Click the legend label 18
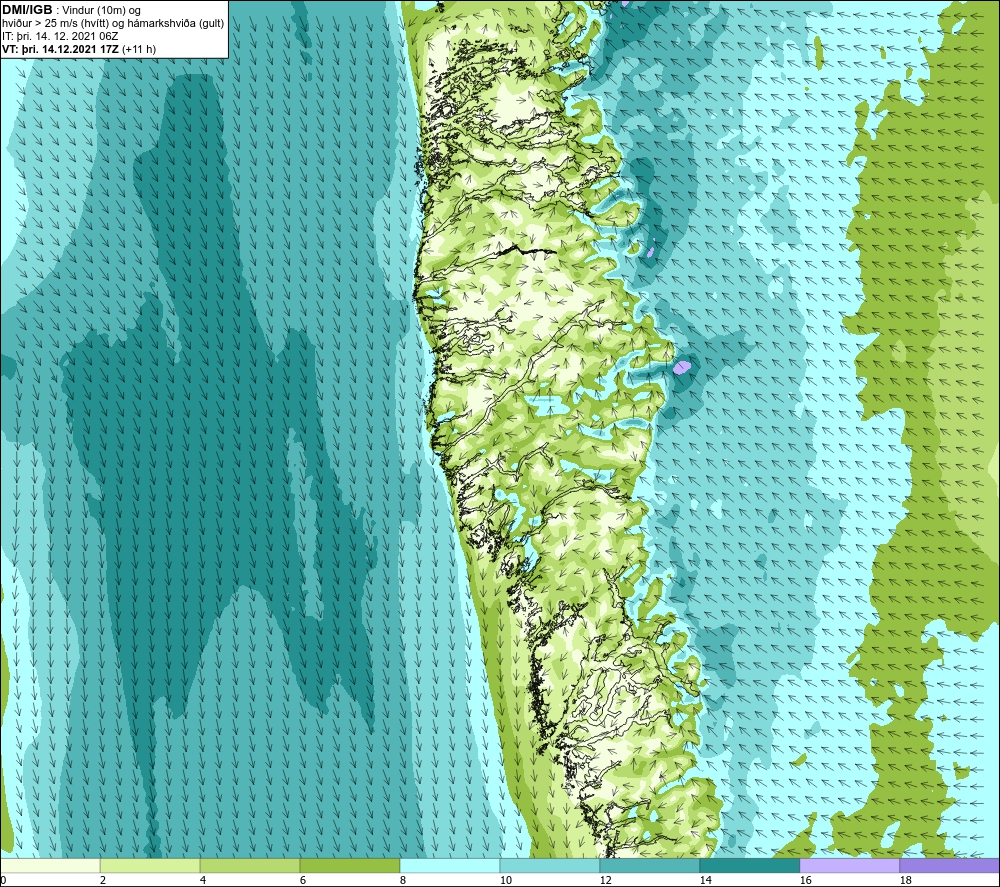 (905, 880)
